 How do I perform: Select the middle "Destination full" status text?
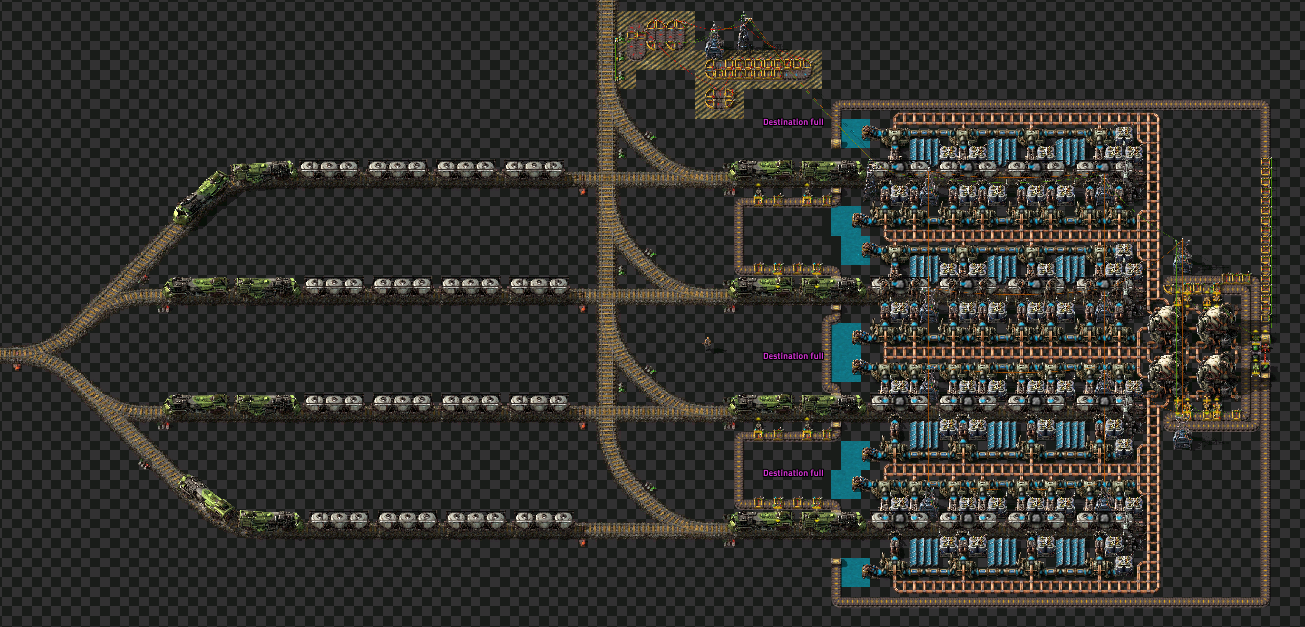[793, 356]
